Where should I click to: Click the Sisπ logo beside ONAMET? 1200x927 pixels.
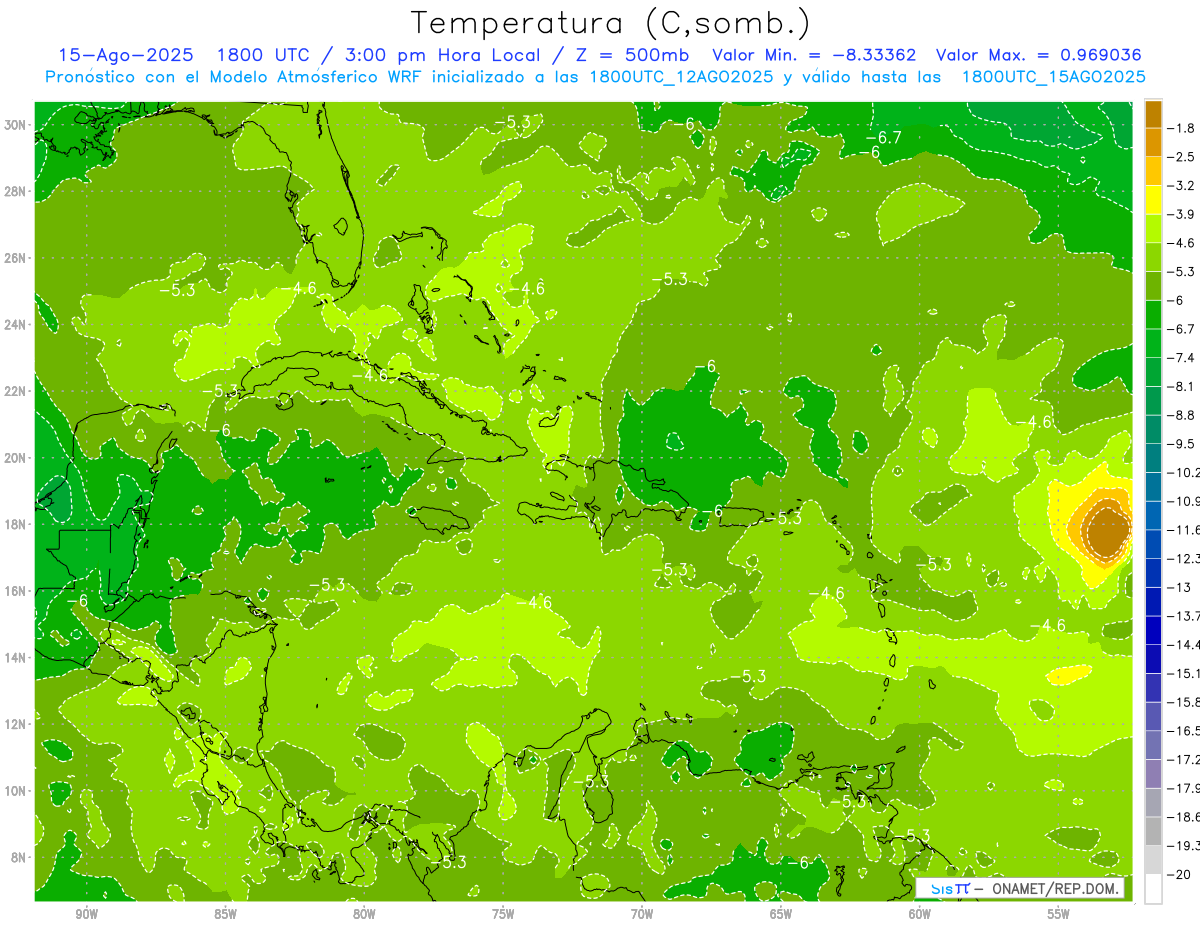[x=950, y=888]
